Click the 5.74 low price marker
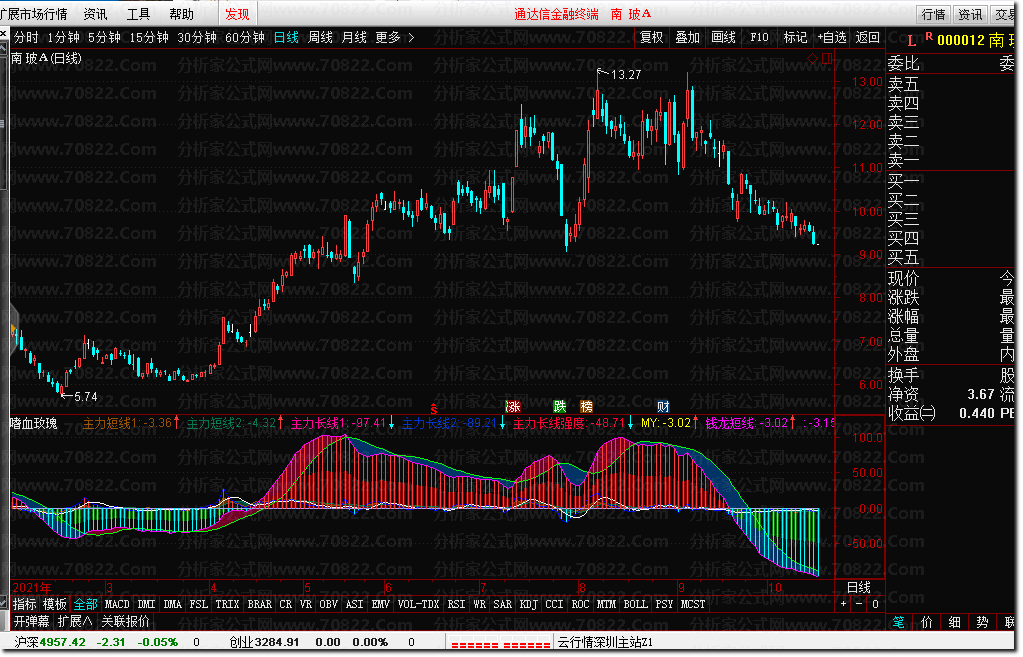1023x657 pixels. pyautogui.click(x=85, y=397)
